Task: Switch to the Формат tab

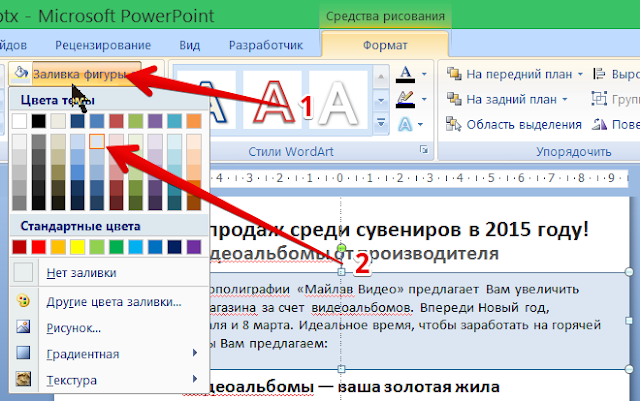Action: (x=385, y=45)
